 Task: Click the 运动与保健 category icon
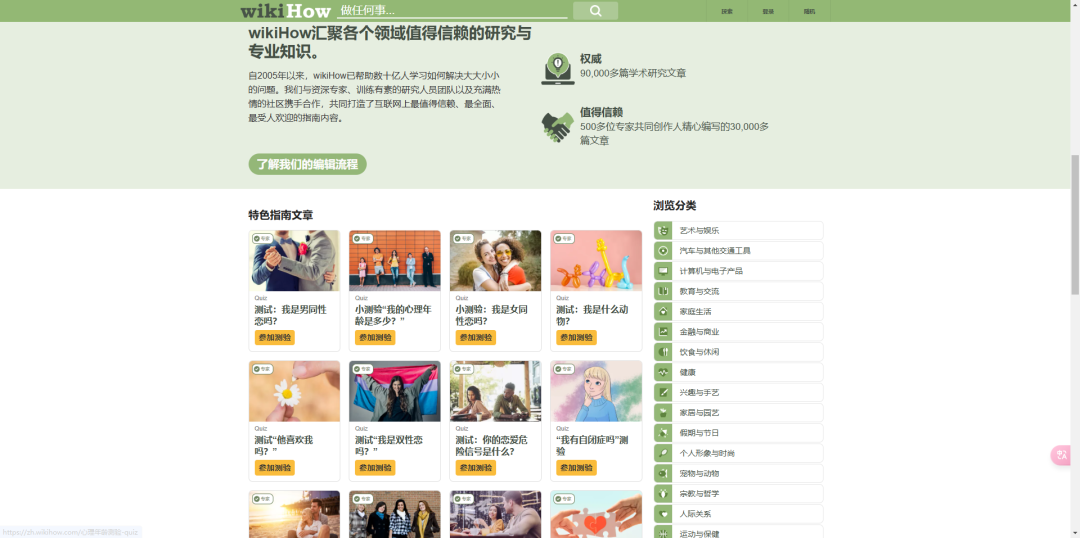(663, 532)
